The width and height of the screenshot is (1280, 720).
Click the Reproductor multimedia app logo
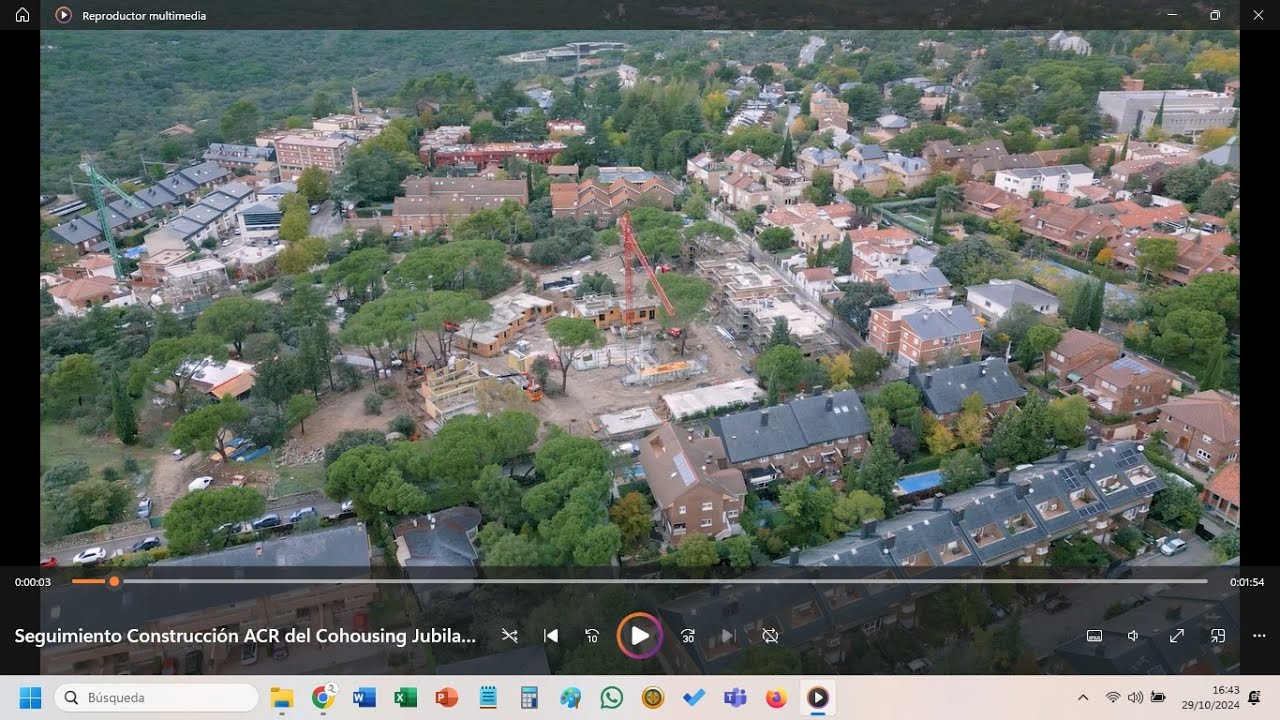[63, 15]
